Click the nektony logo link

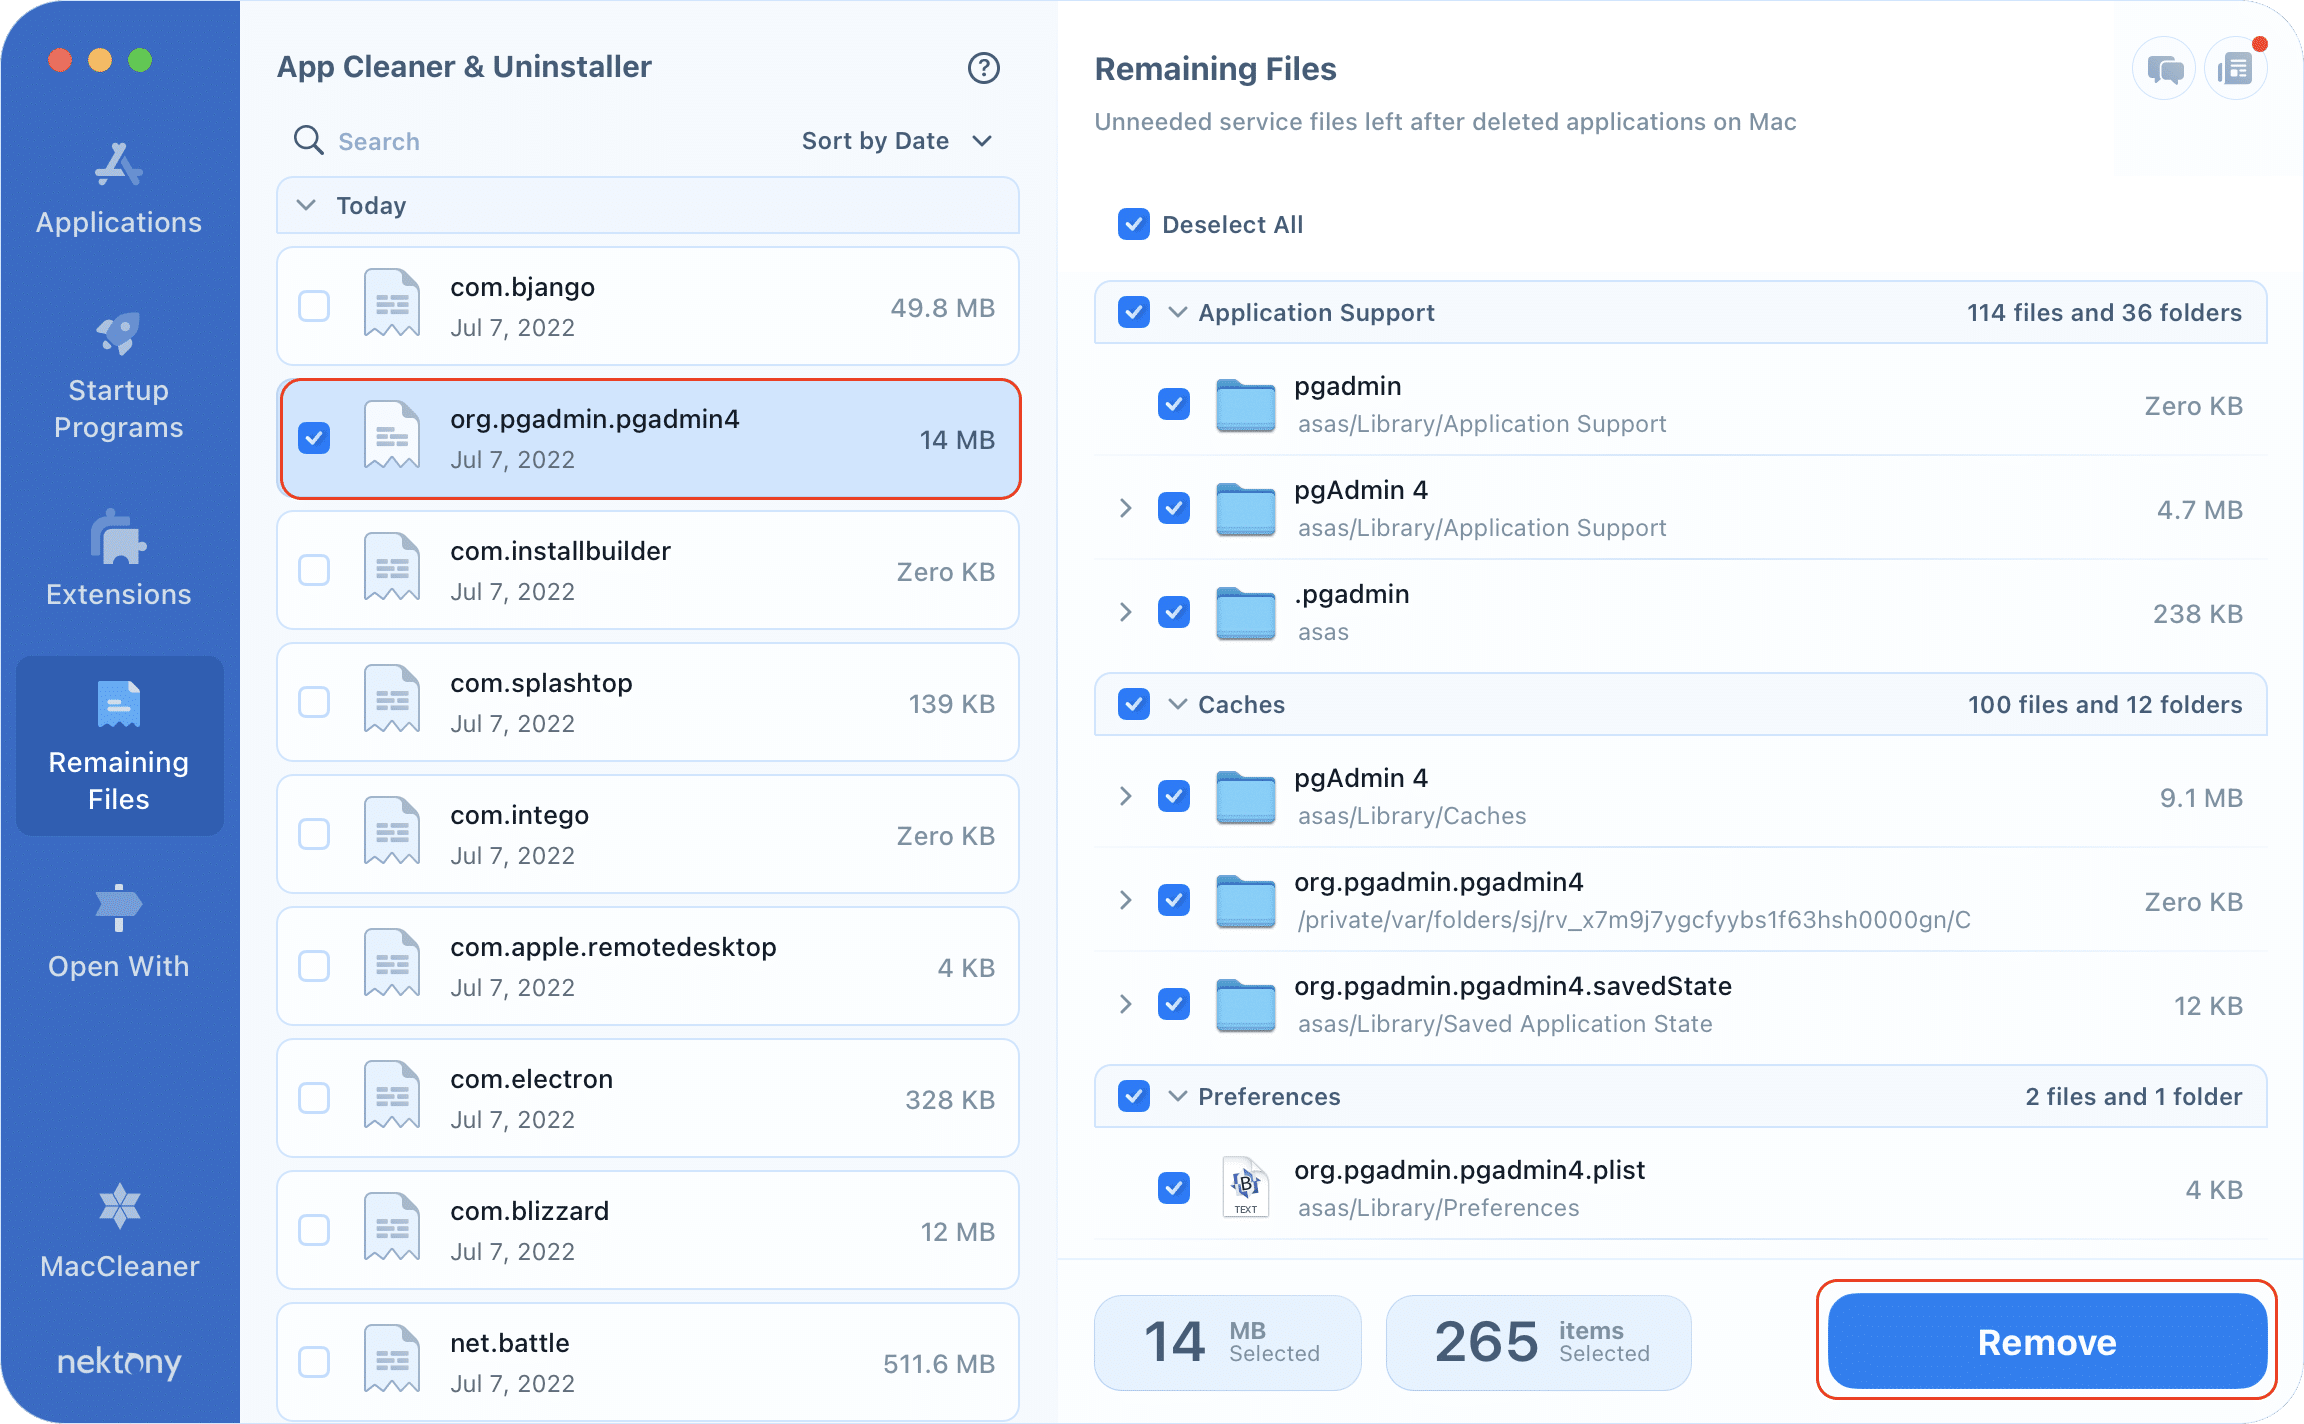[118, 1362]
